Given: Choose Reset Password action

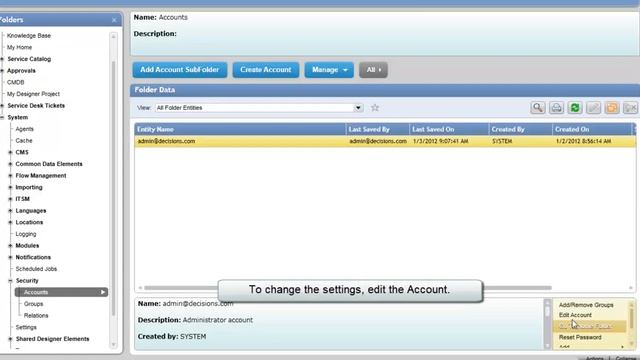Looking at the screenshot, I should (x=580, y=337).
